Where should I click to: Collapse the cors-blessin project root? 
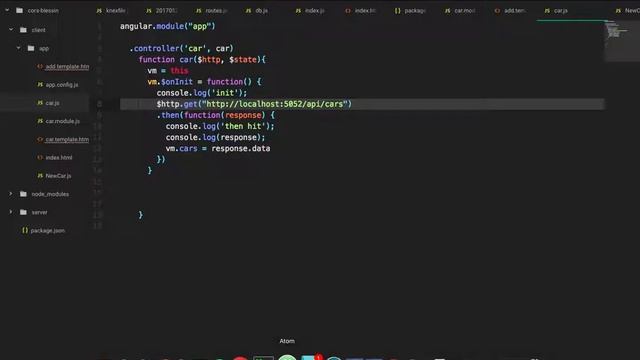click(7, 10)
